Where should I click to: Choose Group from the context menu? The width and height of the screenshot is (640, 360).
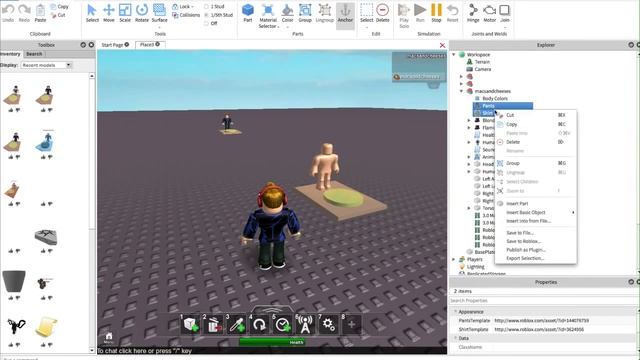pyautogui.click(x=536, y=163)
